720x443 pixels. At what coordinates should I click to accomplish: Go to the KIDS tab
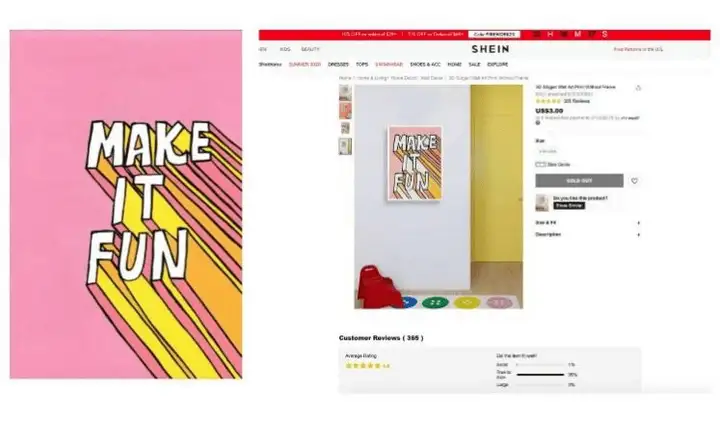(285, 49)
